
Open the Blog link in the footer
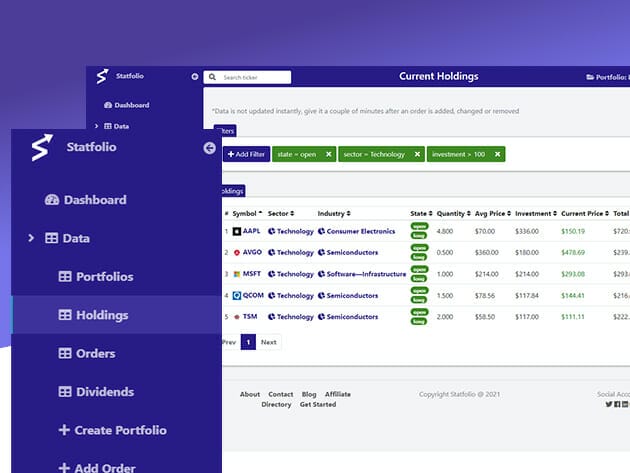pyautogui.click(x=310, y=394)
